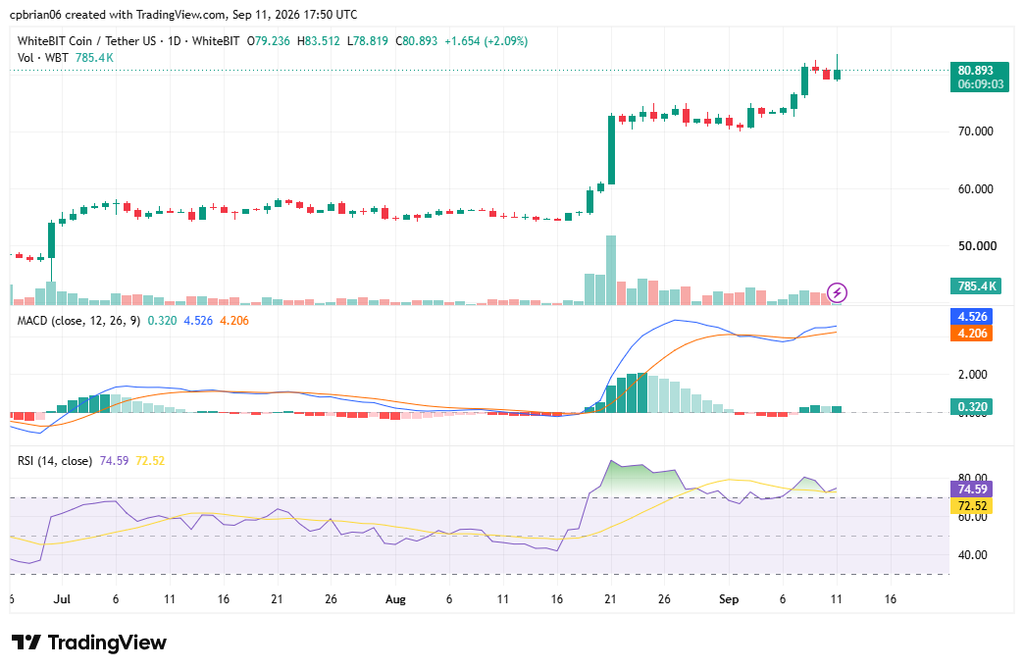1024x672 pixels.
Task: Click the low price value L78.819
Action: point(367,41)
